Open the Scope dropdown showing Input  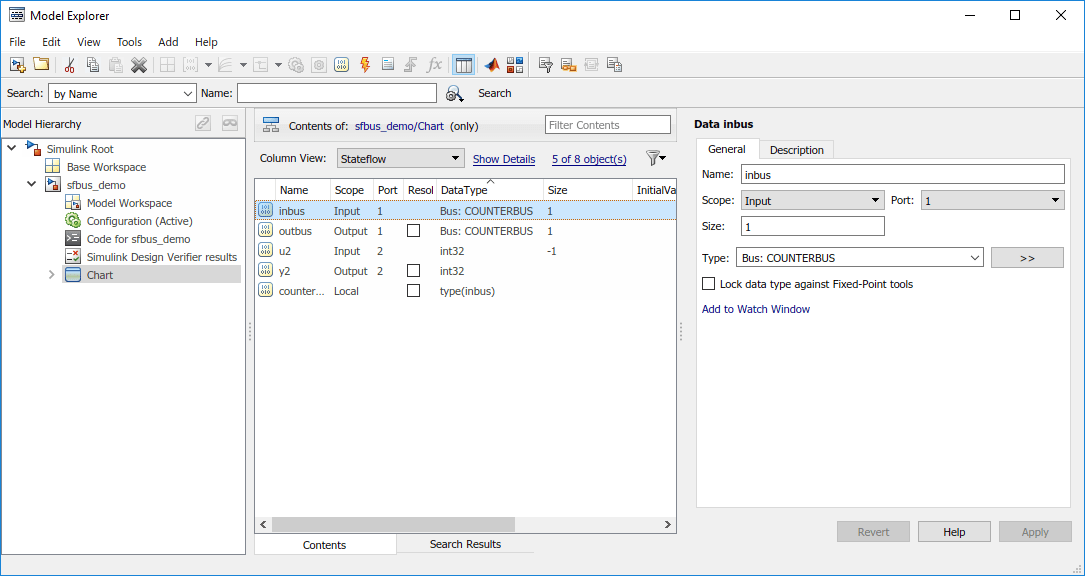(812, 201)
